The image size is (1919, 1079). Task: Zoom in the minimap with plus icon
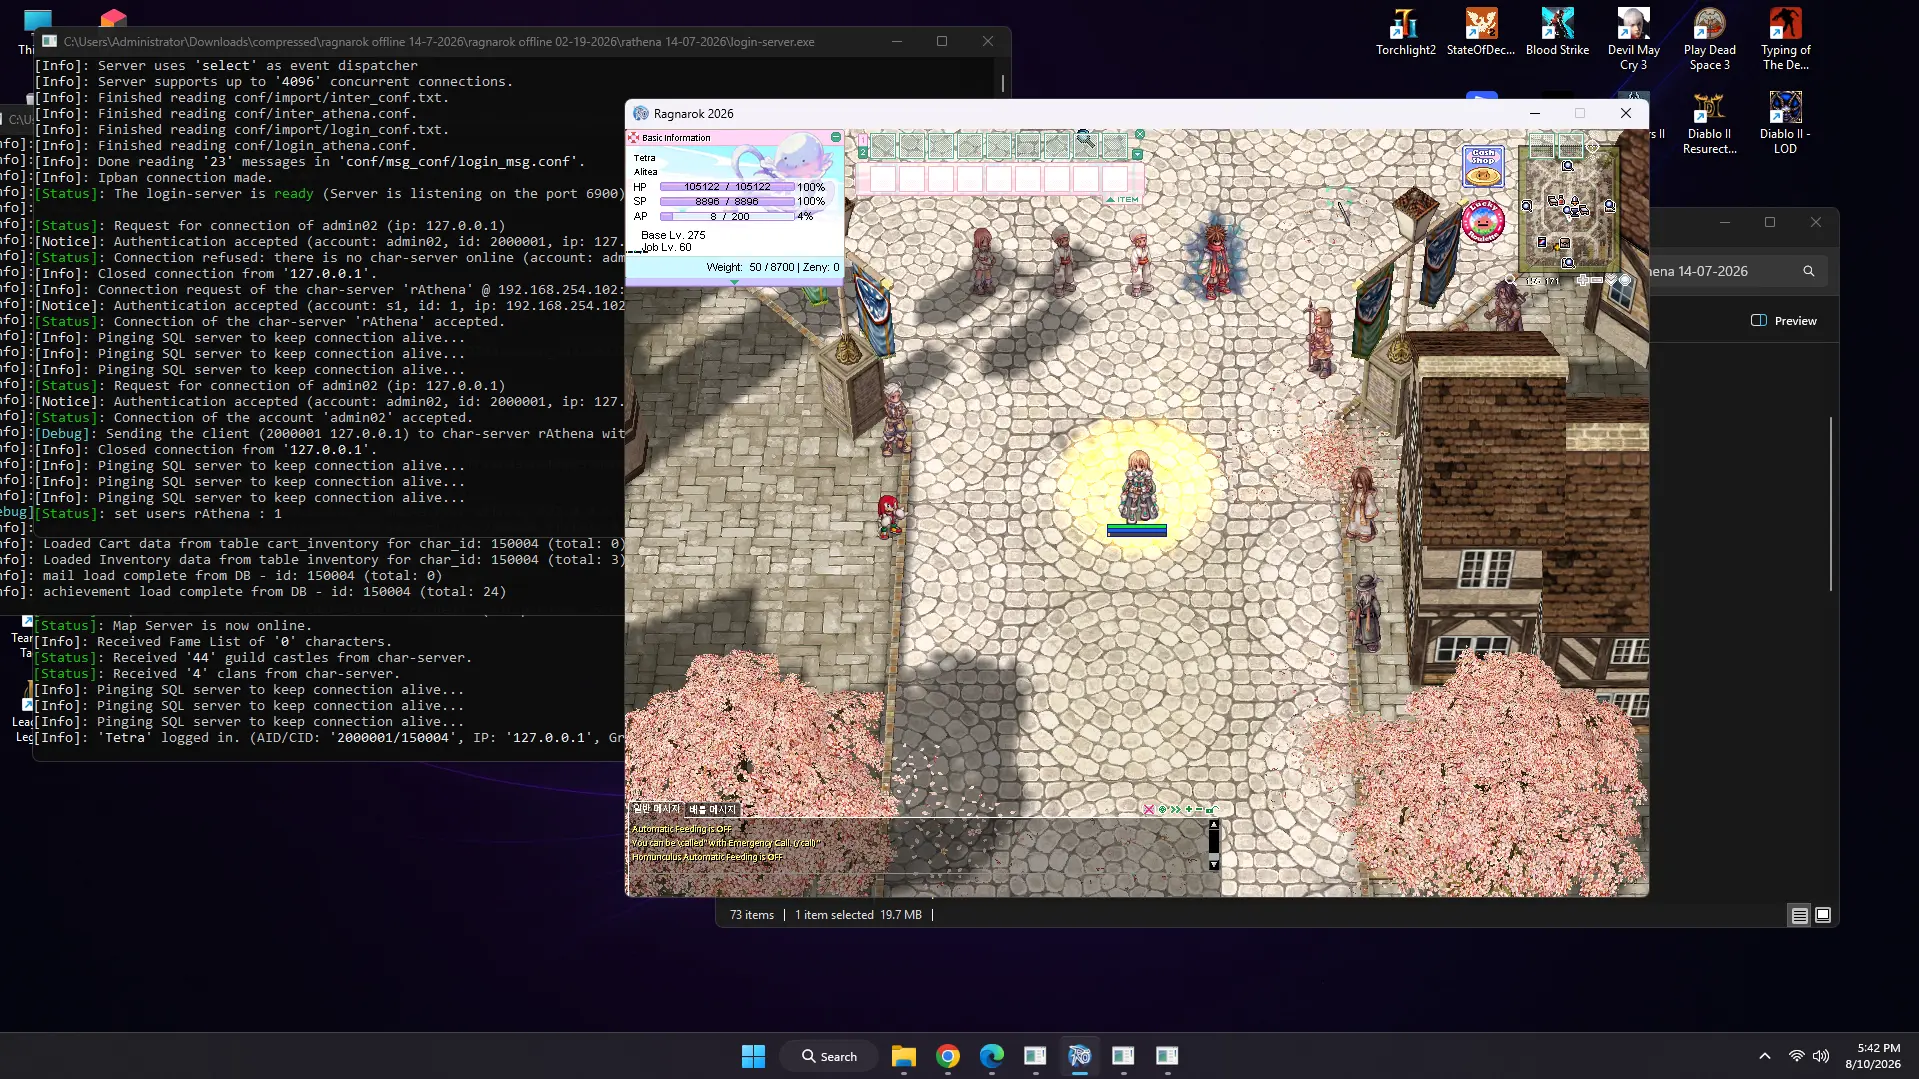(1582, 281)
